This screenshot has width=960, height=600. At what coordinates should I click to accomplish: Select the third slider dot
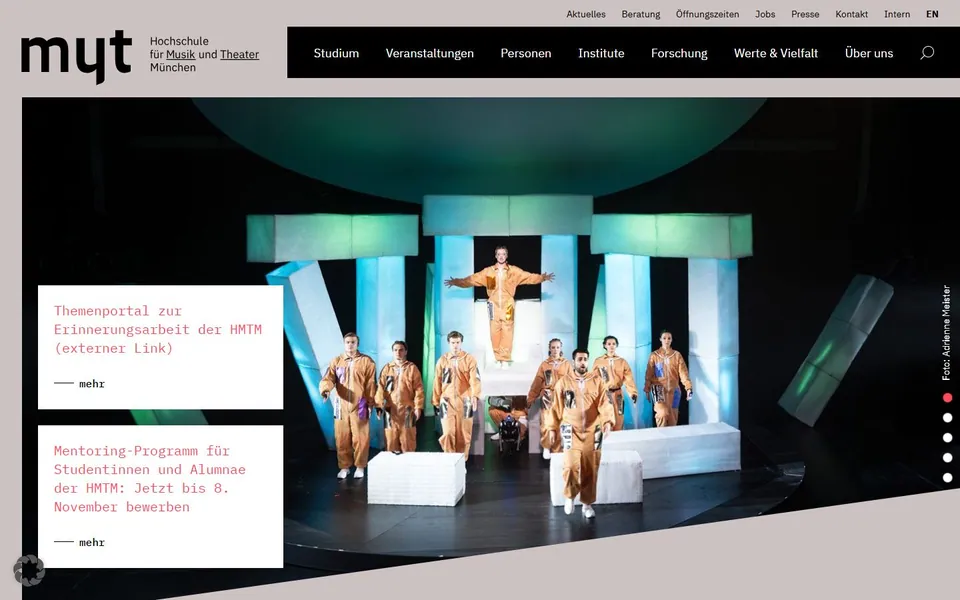947,438
